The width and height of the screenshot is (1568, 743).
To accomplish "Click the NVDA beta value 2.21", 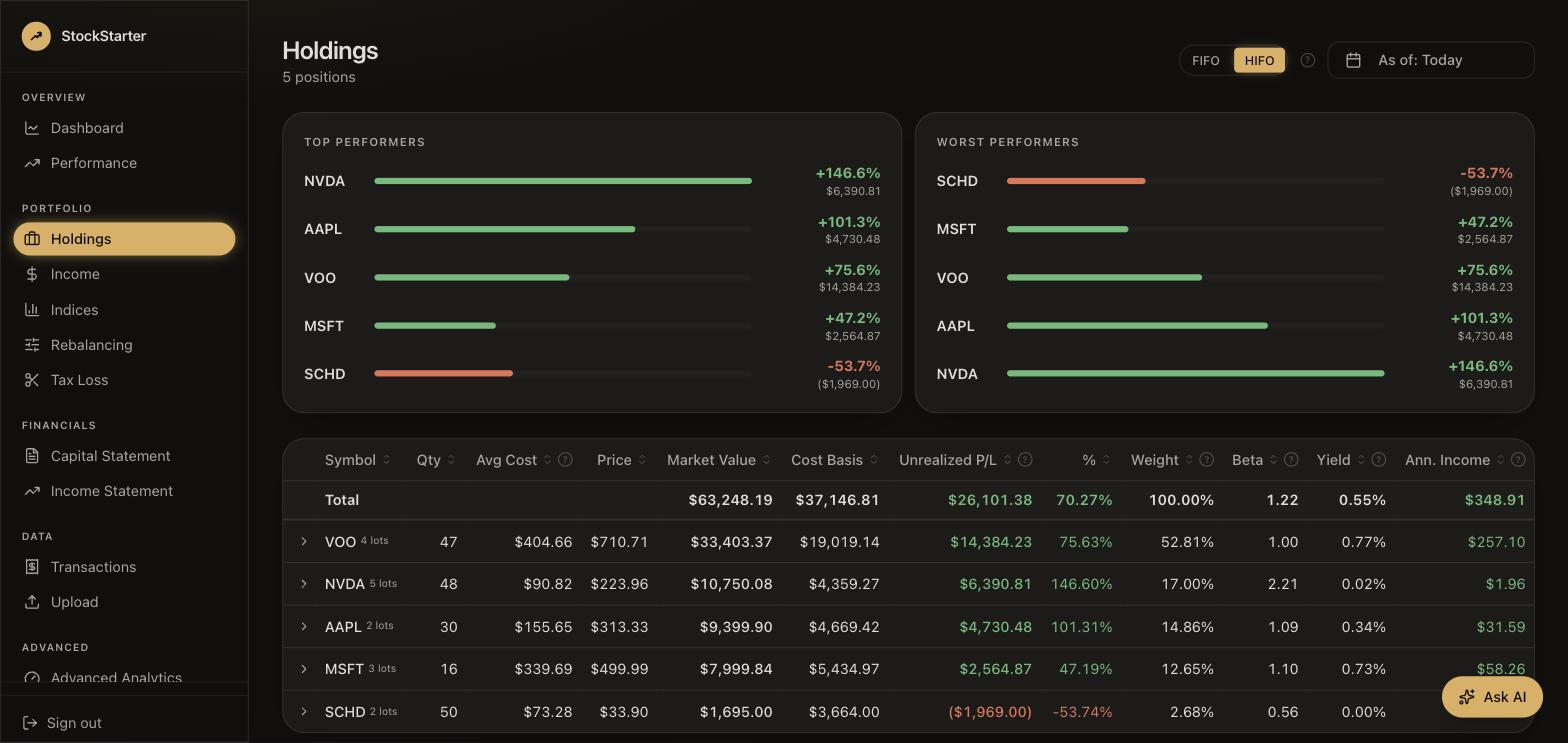I will pyautogui.click(x=1283, y=584).
